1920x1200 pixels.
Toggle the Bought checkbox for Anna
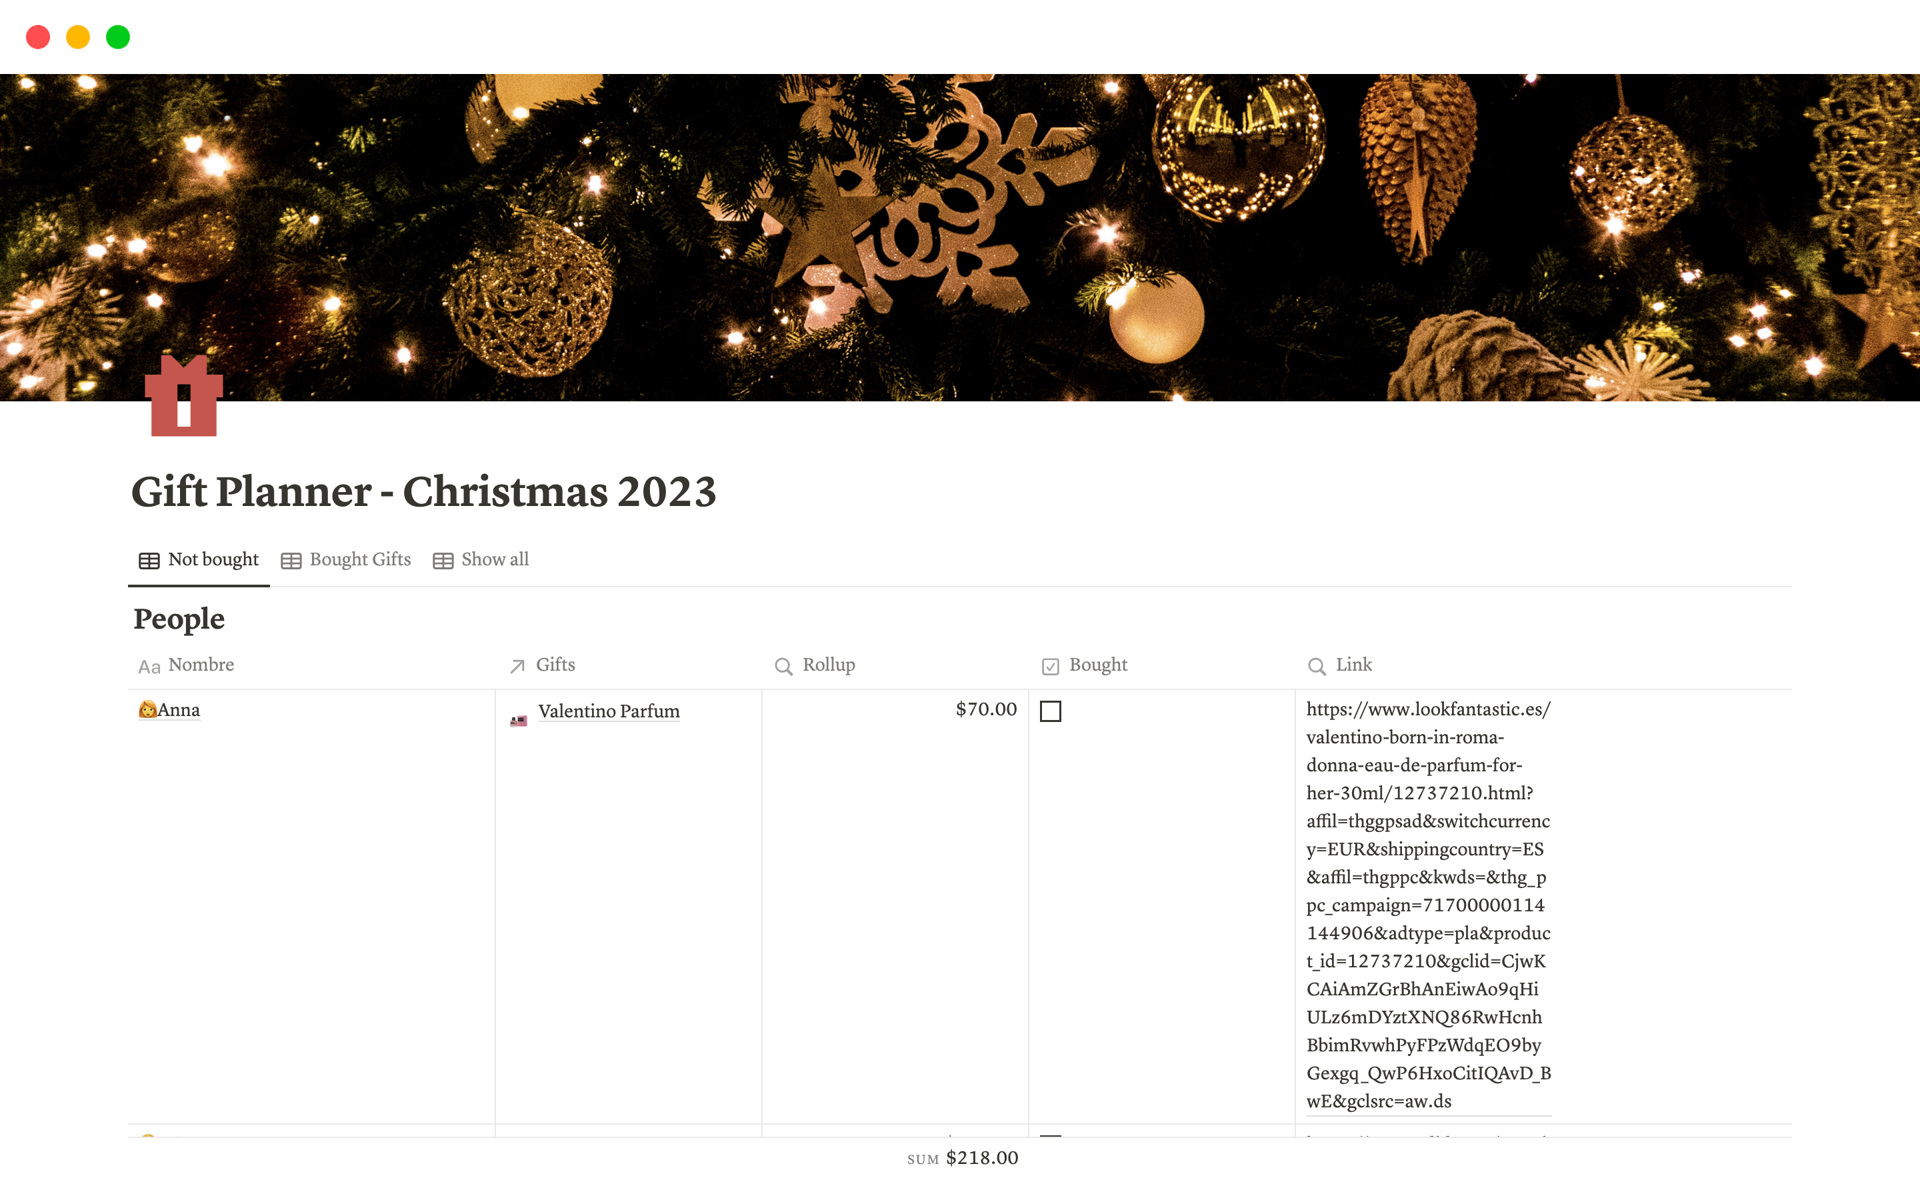pyautogui.click(x=1051, y=709)
